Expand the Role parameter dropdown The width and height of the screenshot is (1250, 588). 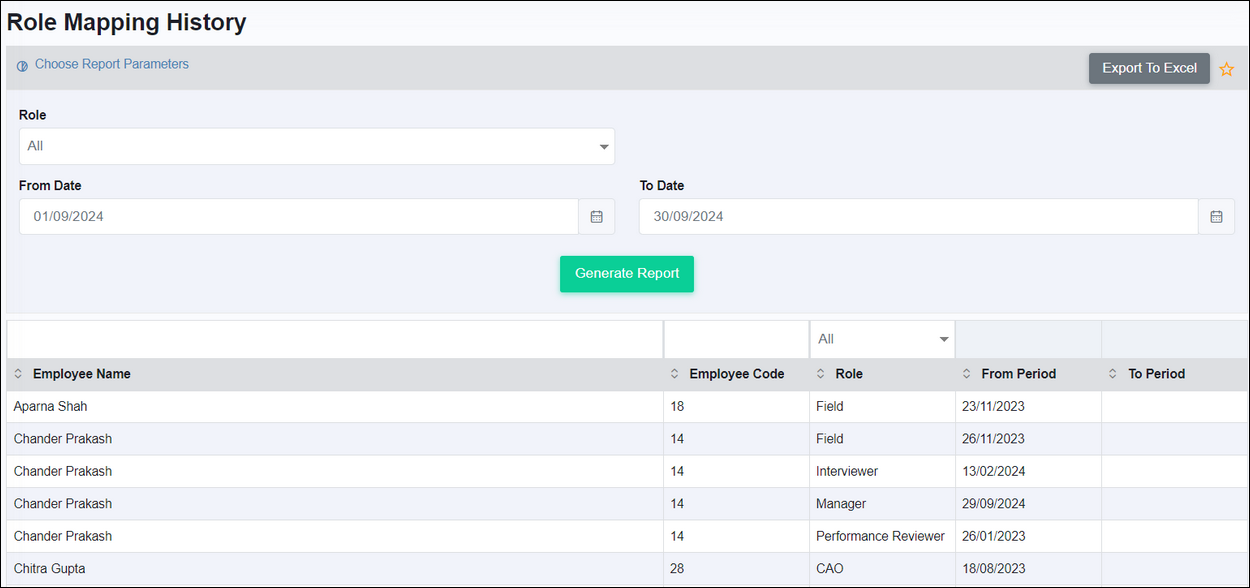(x=317, y=146)
